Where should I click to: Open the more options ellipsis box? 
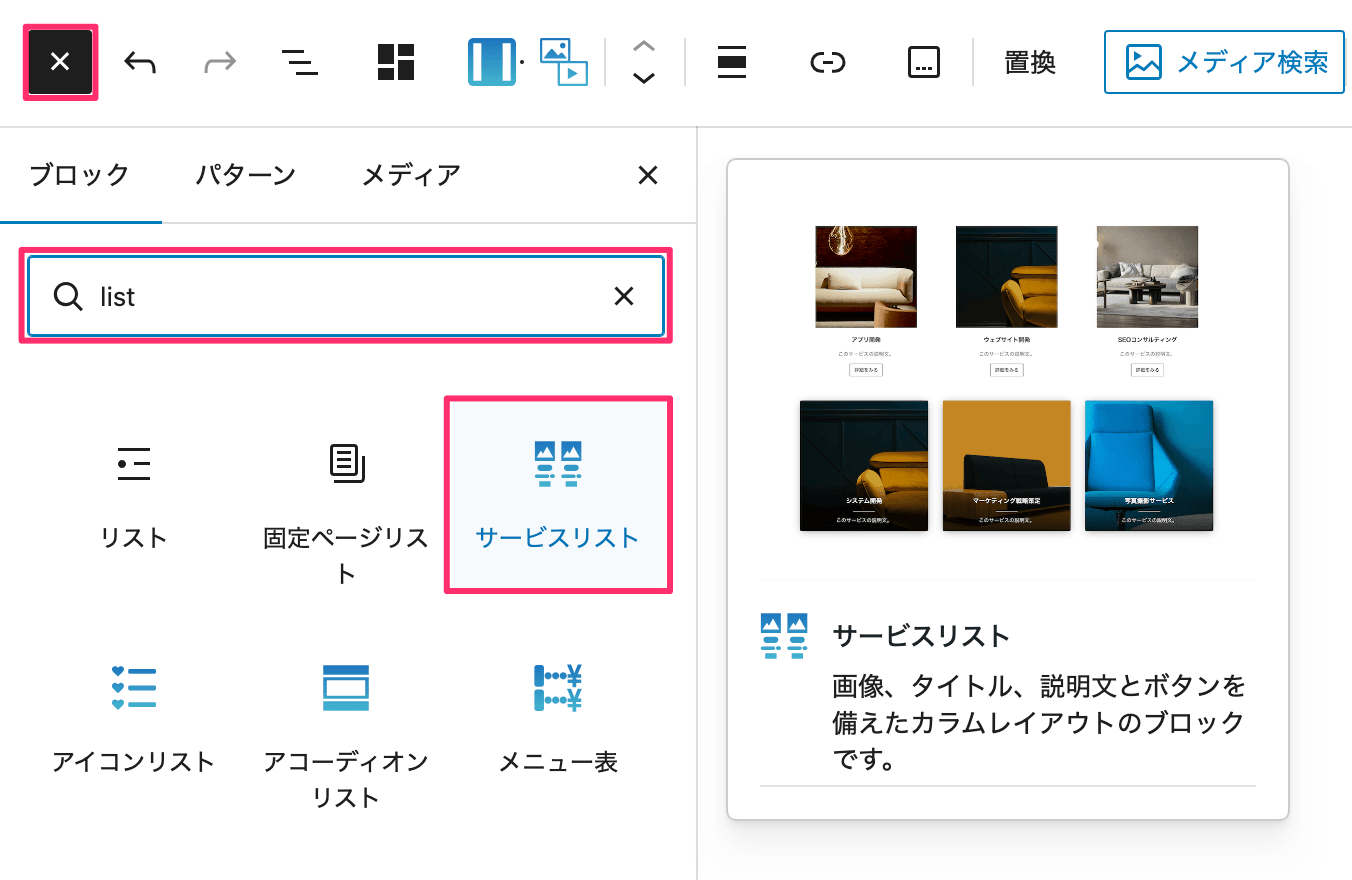tap(923, 62)
